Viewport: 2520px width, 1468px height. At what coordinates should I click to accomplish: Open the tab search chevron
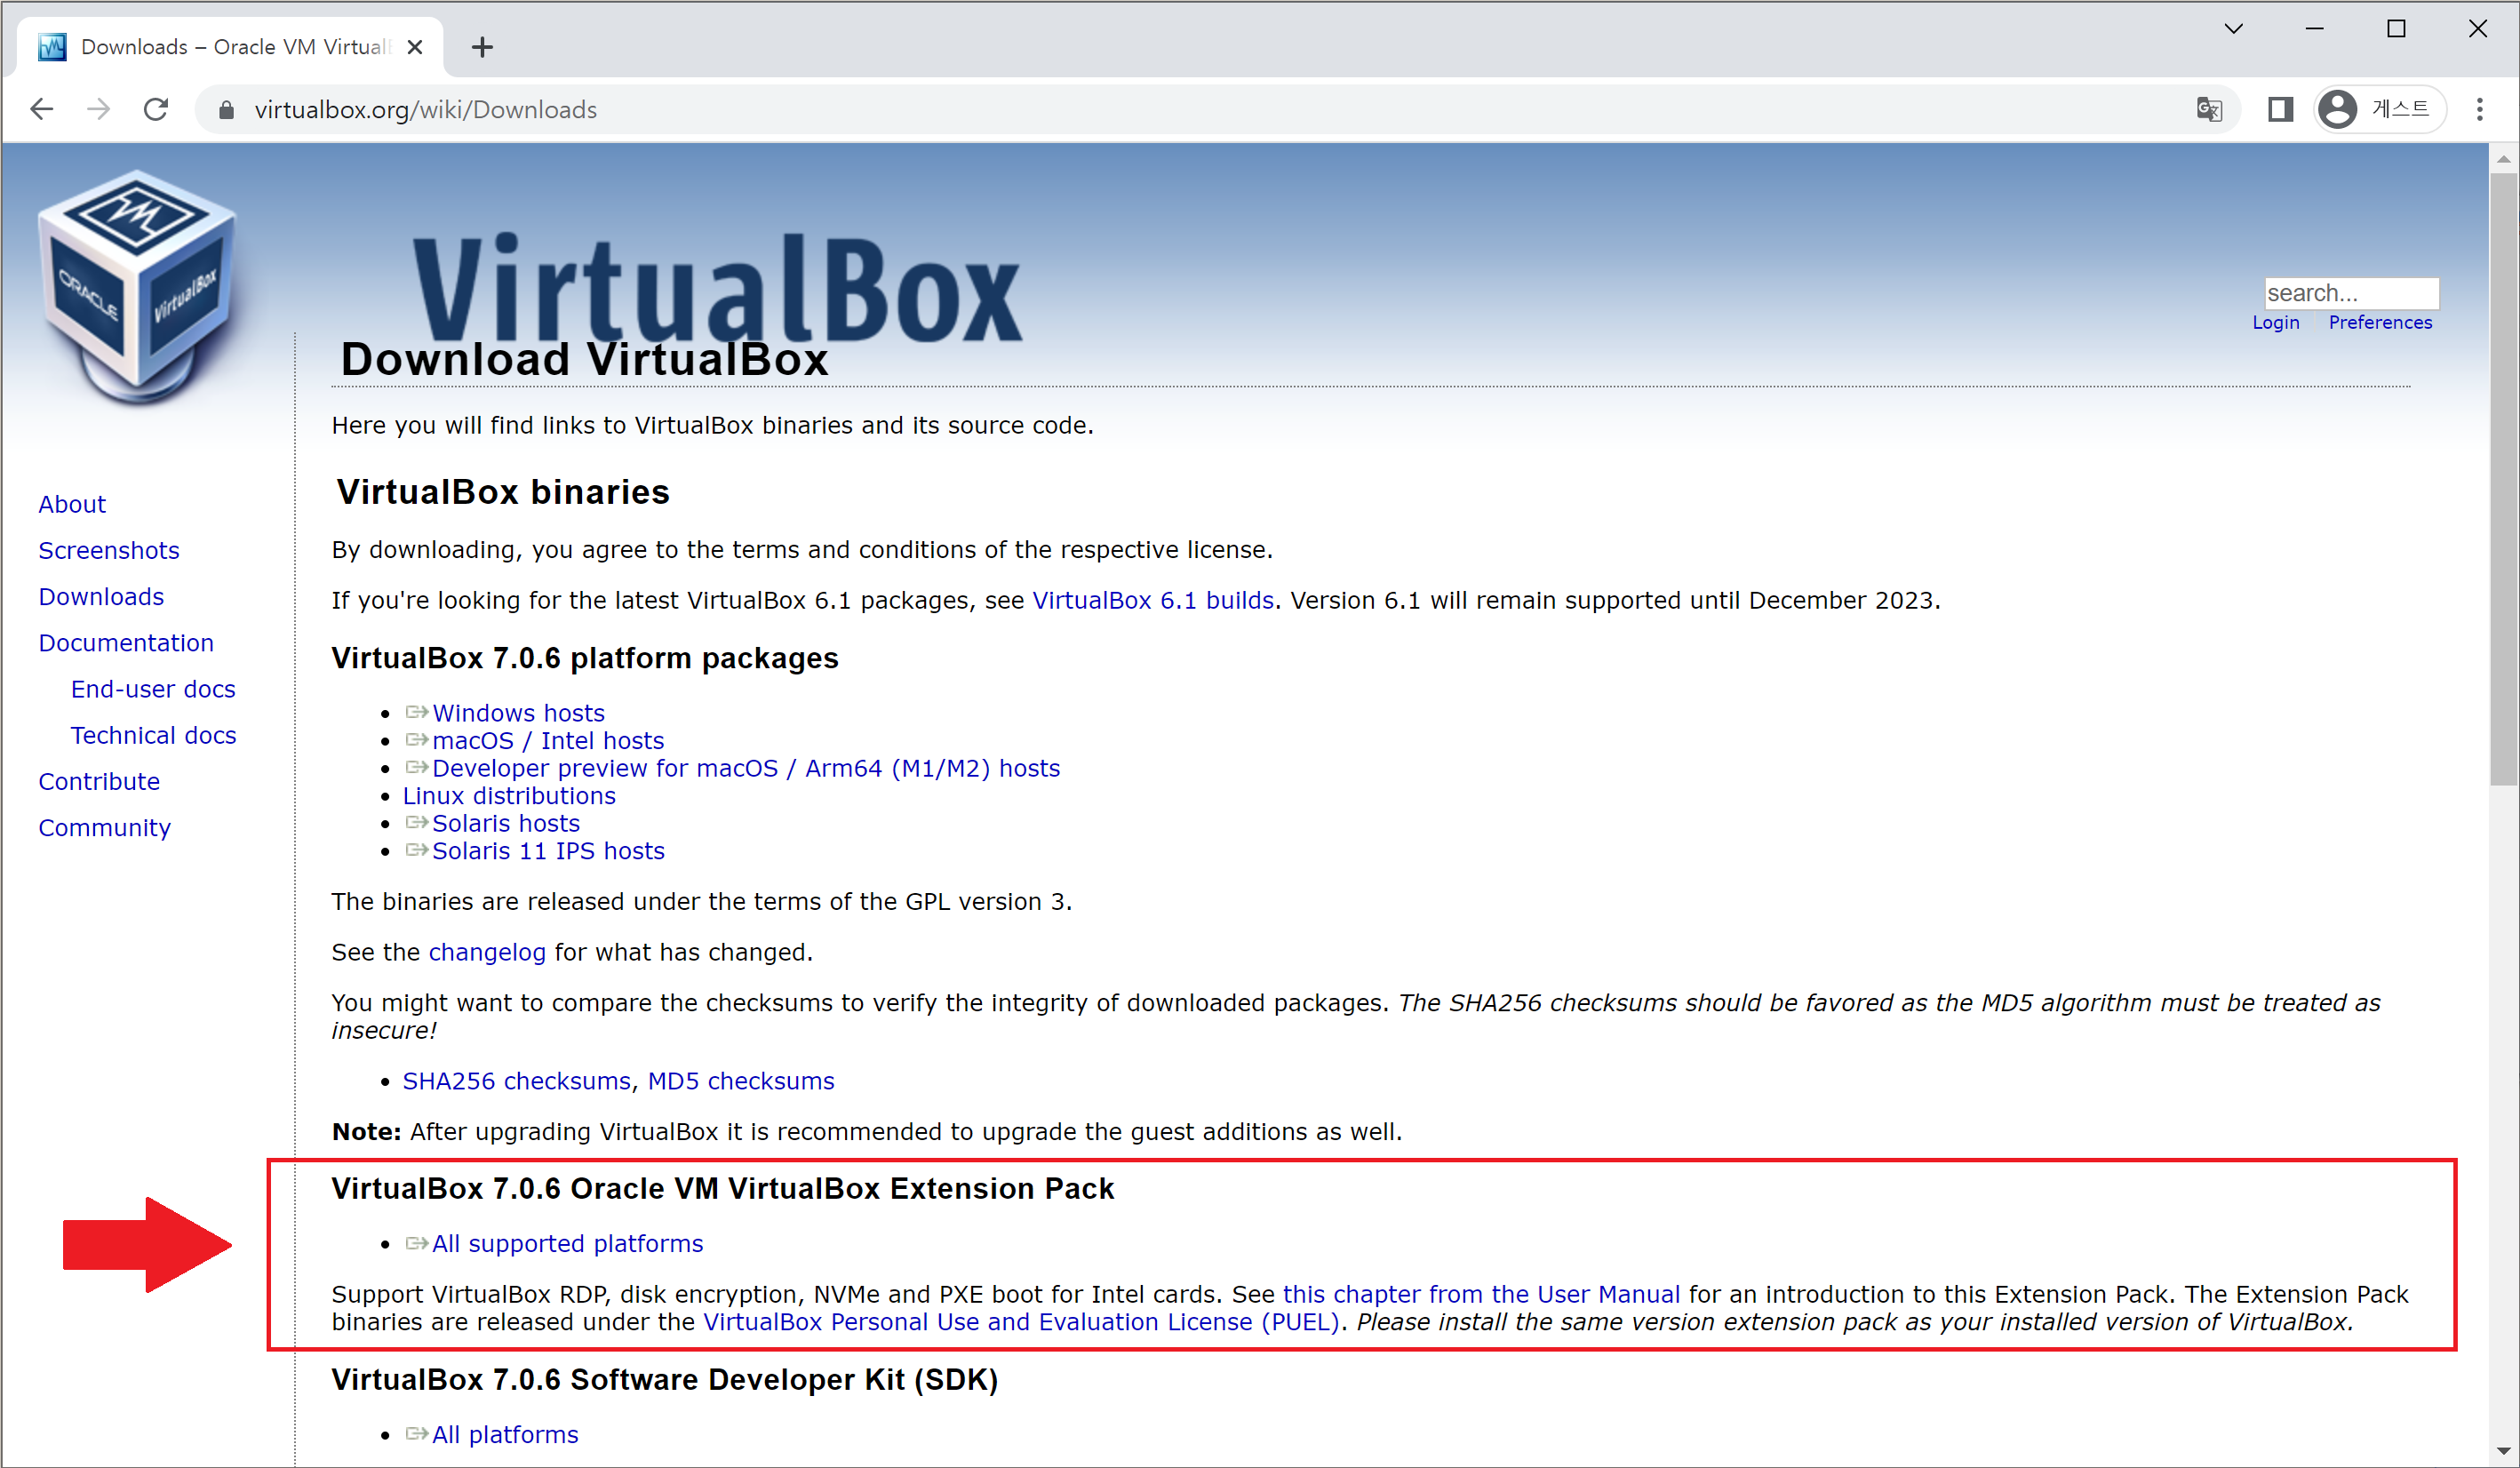(2233, 29)
